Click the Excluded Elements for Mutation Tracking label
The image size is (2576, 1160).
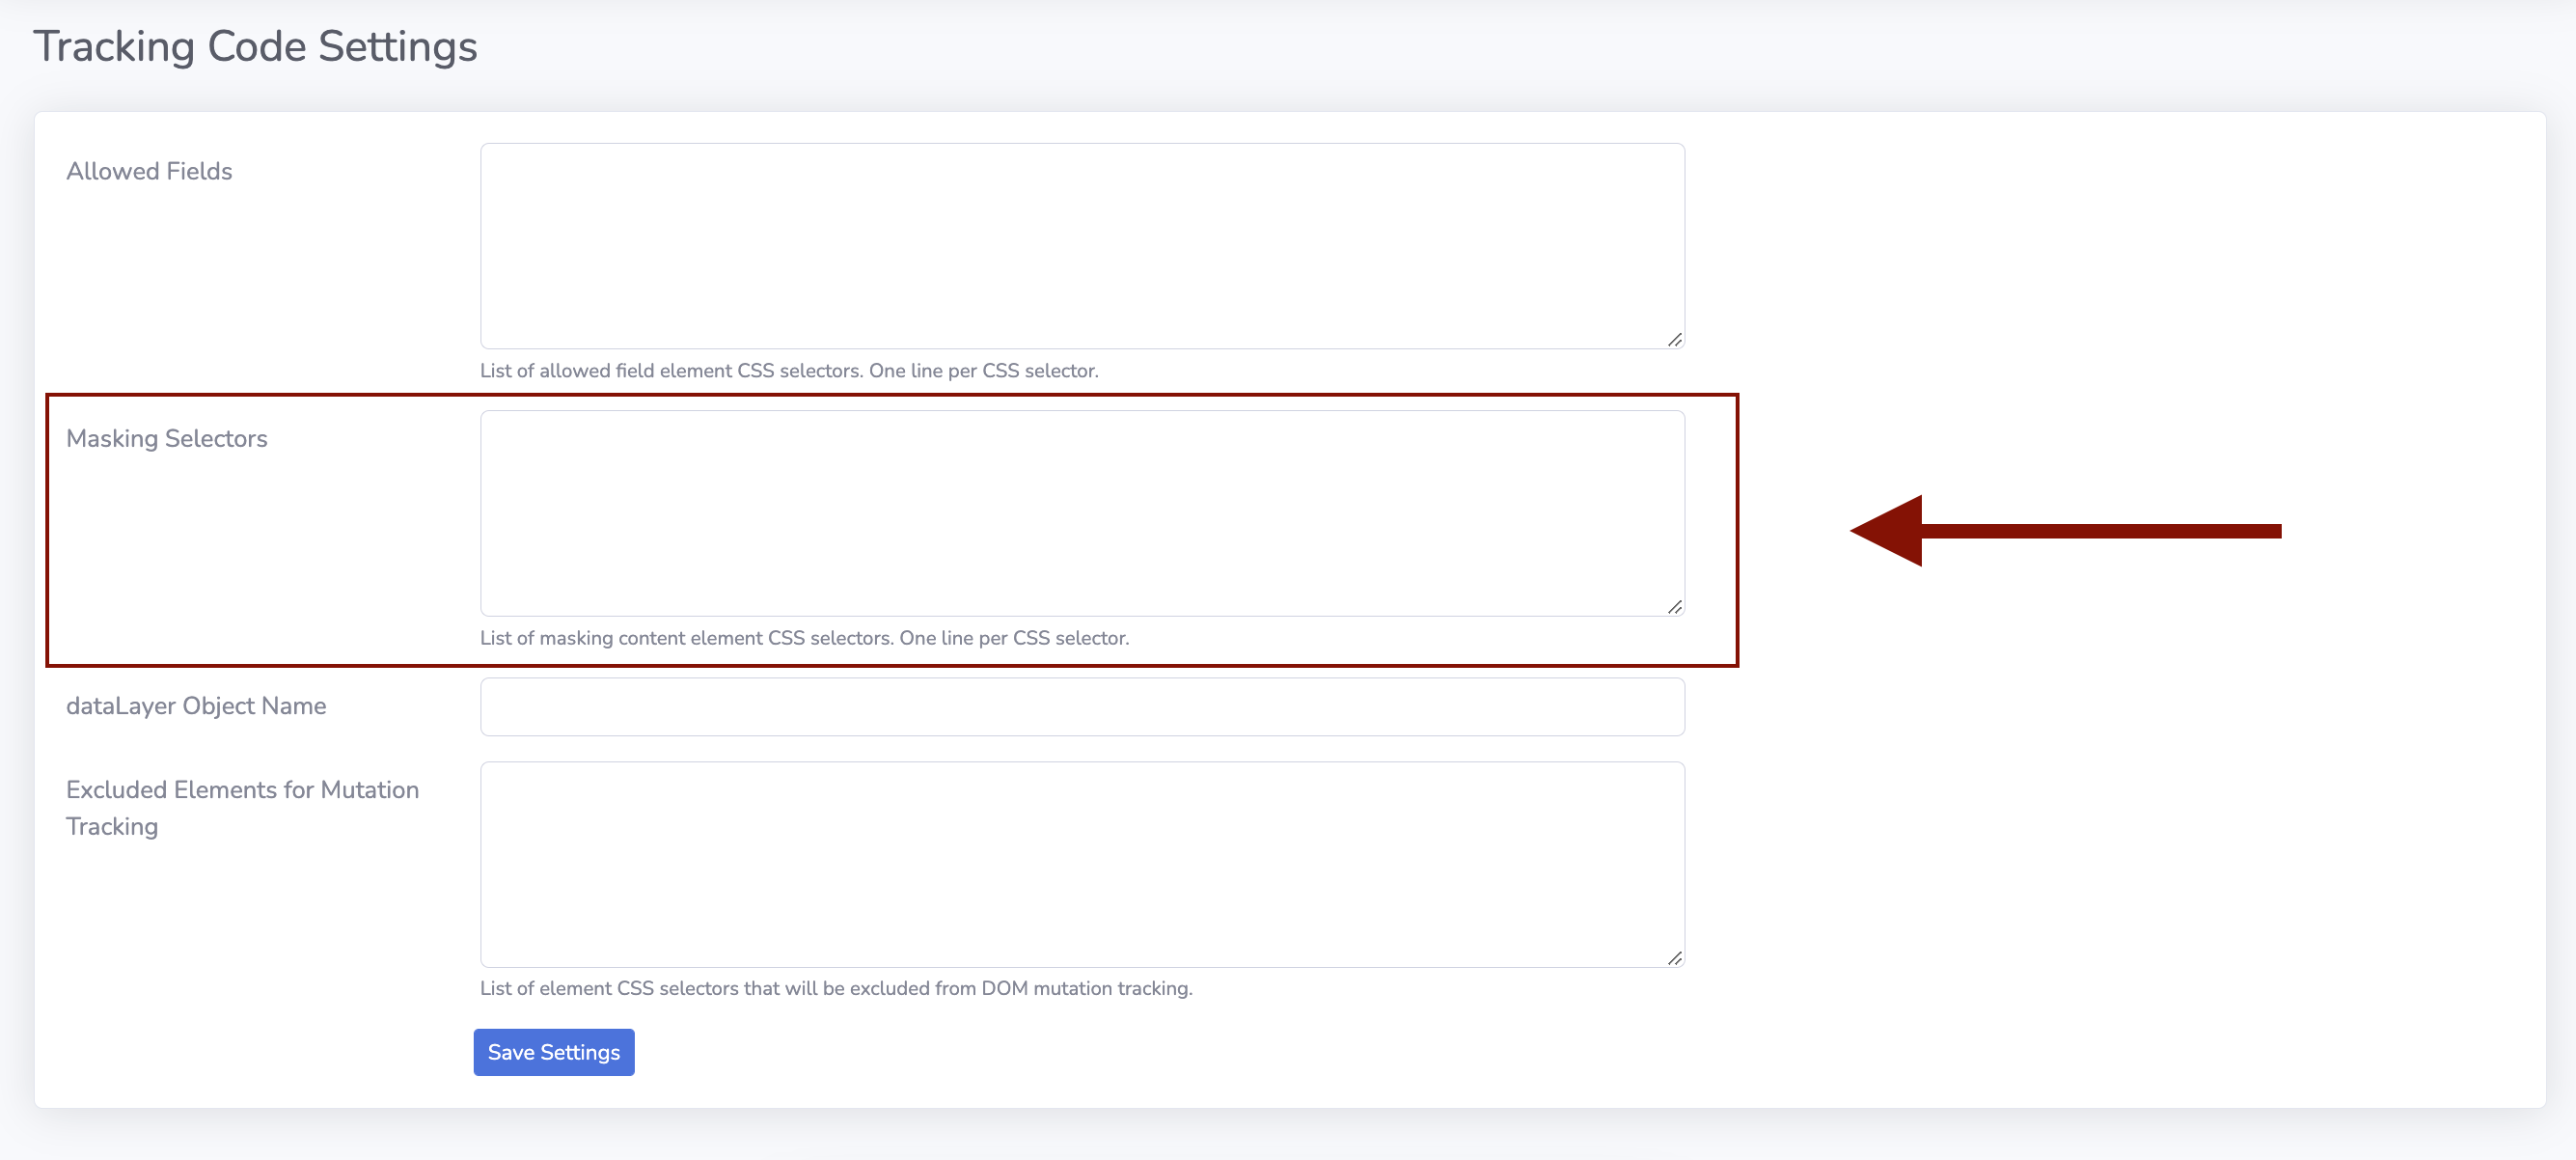[x=243, y=808]
